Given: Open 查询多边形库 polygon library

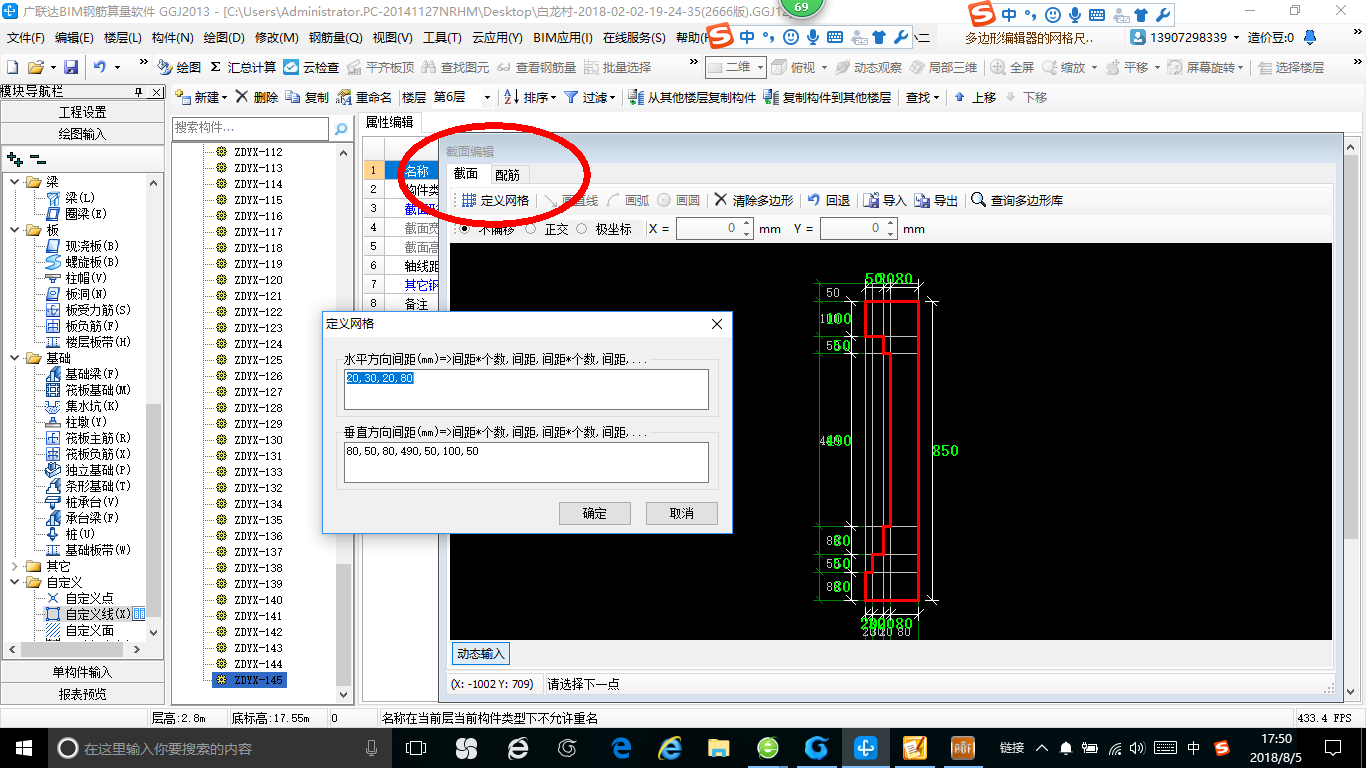Looking at the screenshot, I should pos(1017,200).
